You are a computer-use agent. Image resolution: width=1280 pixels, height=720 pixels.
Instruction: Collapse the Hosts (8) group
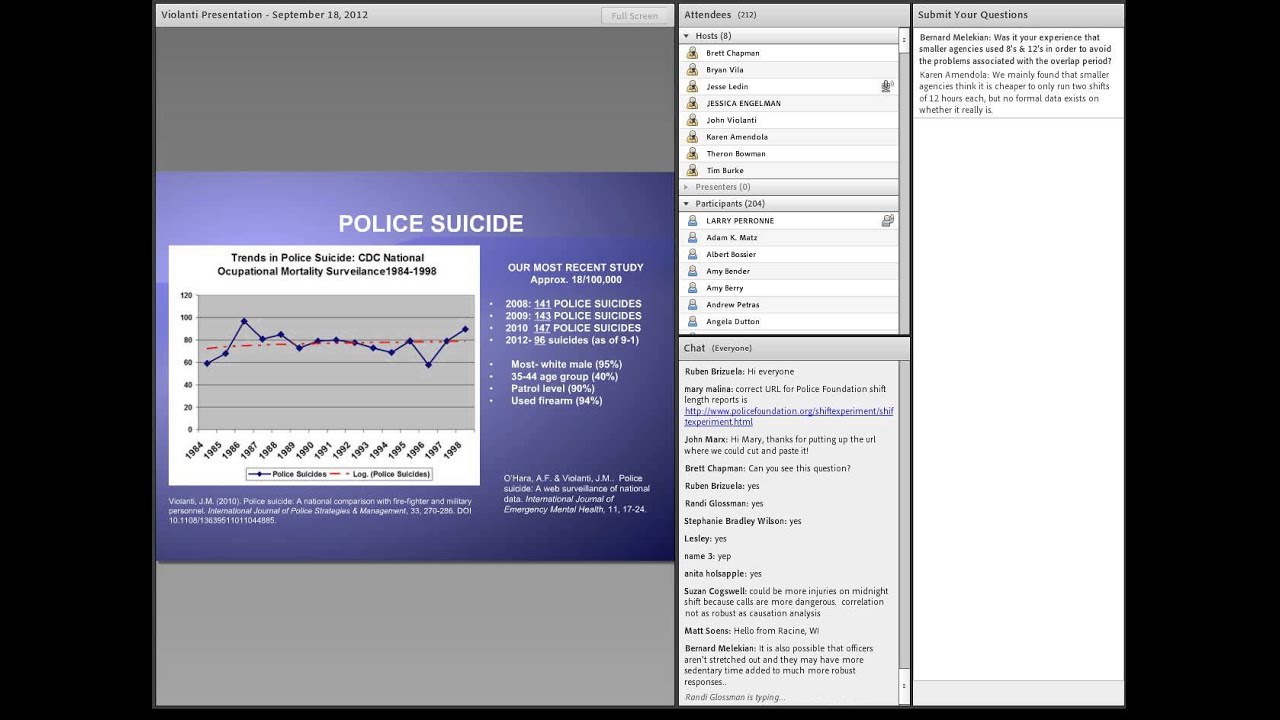(x=687, y=36)
